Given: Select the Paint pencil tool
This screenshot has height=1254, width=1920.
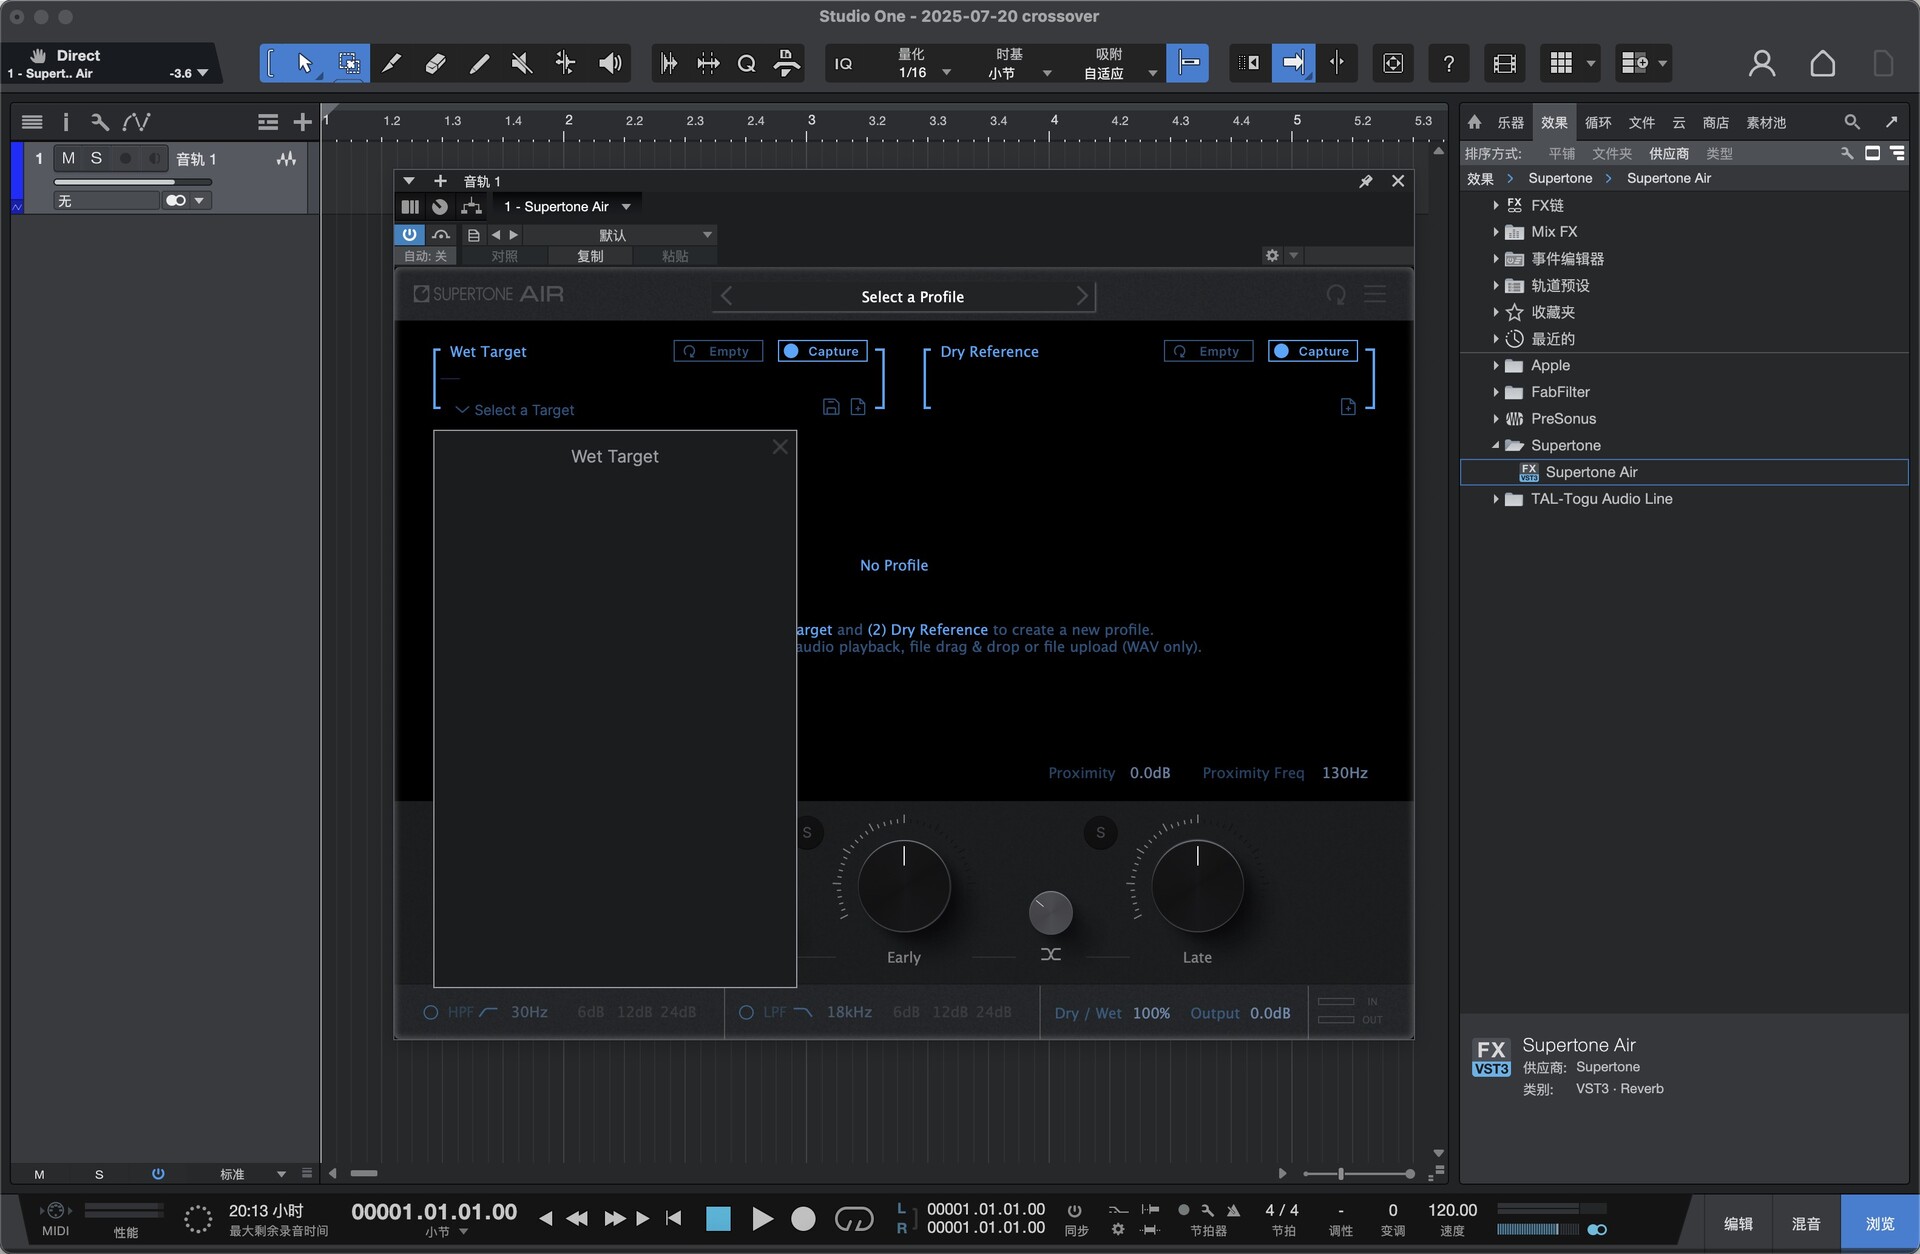Looking at the screenshot, I should [x=479, y=63].
